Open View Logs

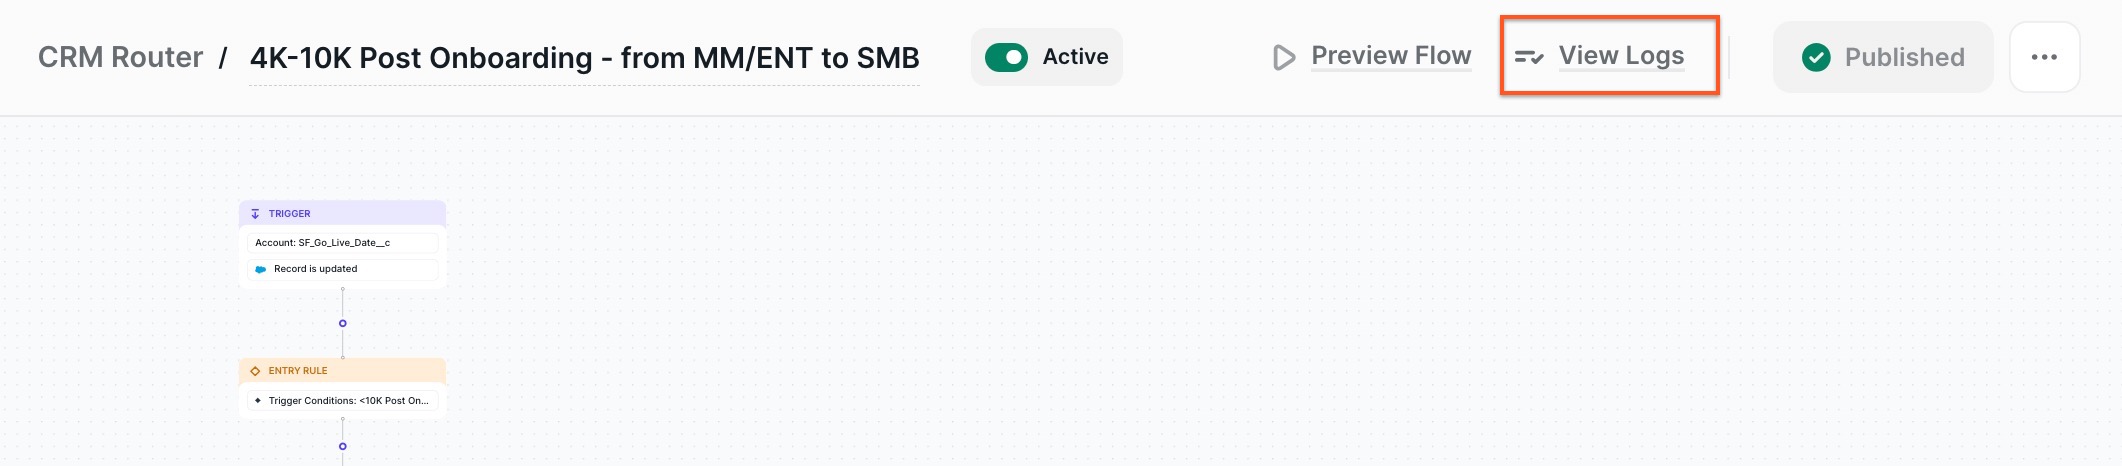[x=1621, y=56]
